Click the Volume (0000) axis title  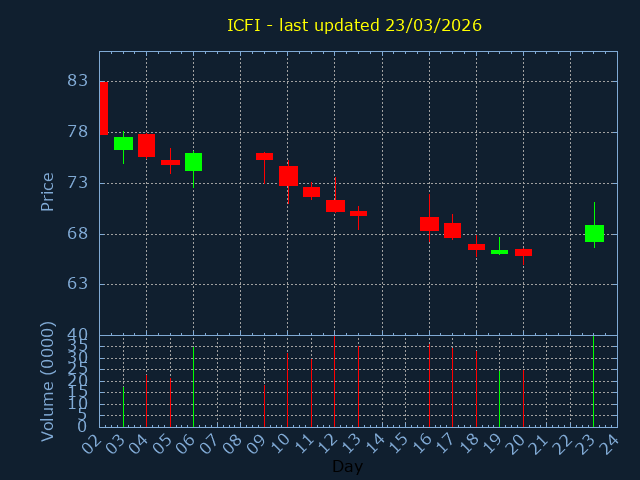(47, 381)
